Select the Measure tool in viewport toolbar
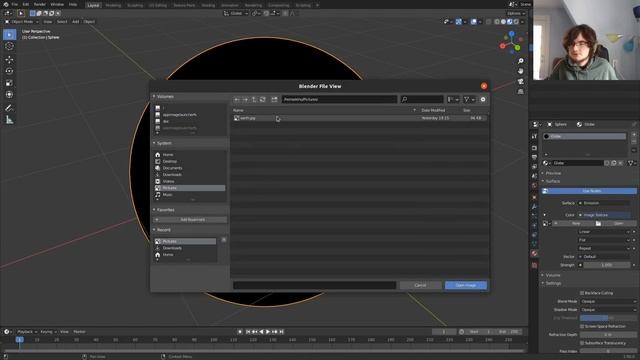This screenshot has height=360, width=640. (x=9, y=120)
